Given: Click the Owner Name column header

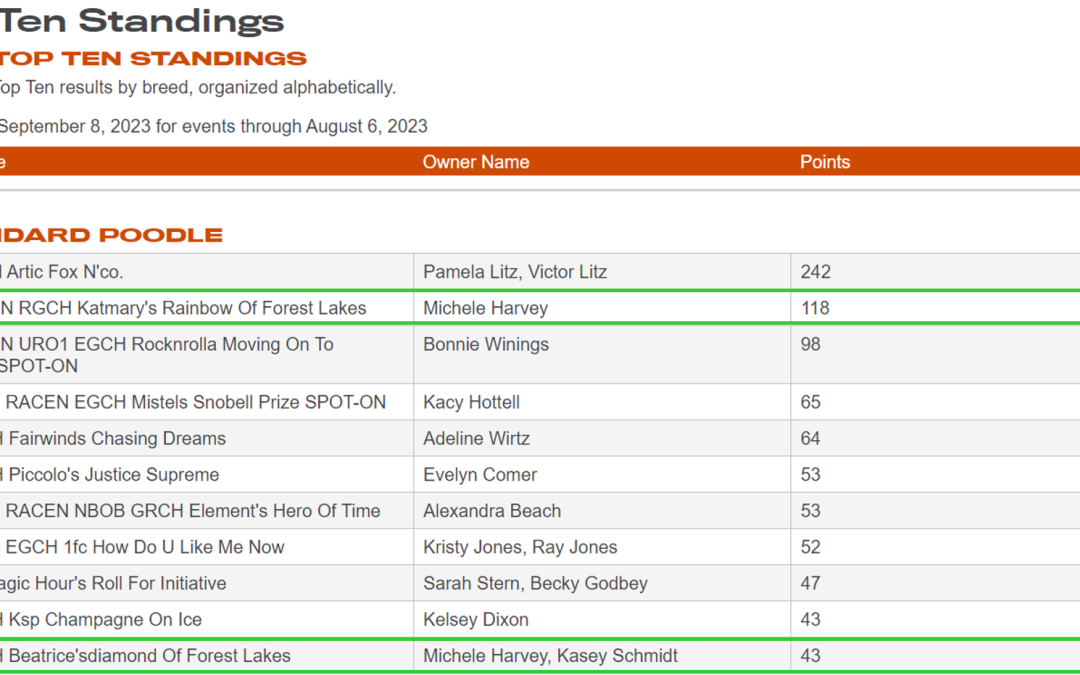Looking at the screenshot, I should [476, 162].
